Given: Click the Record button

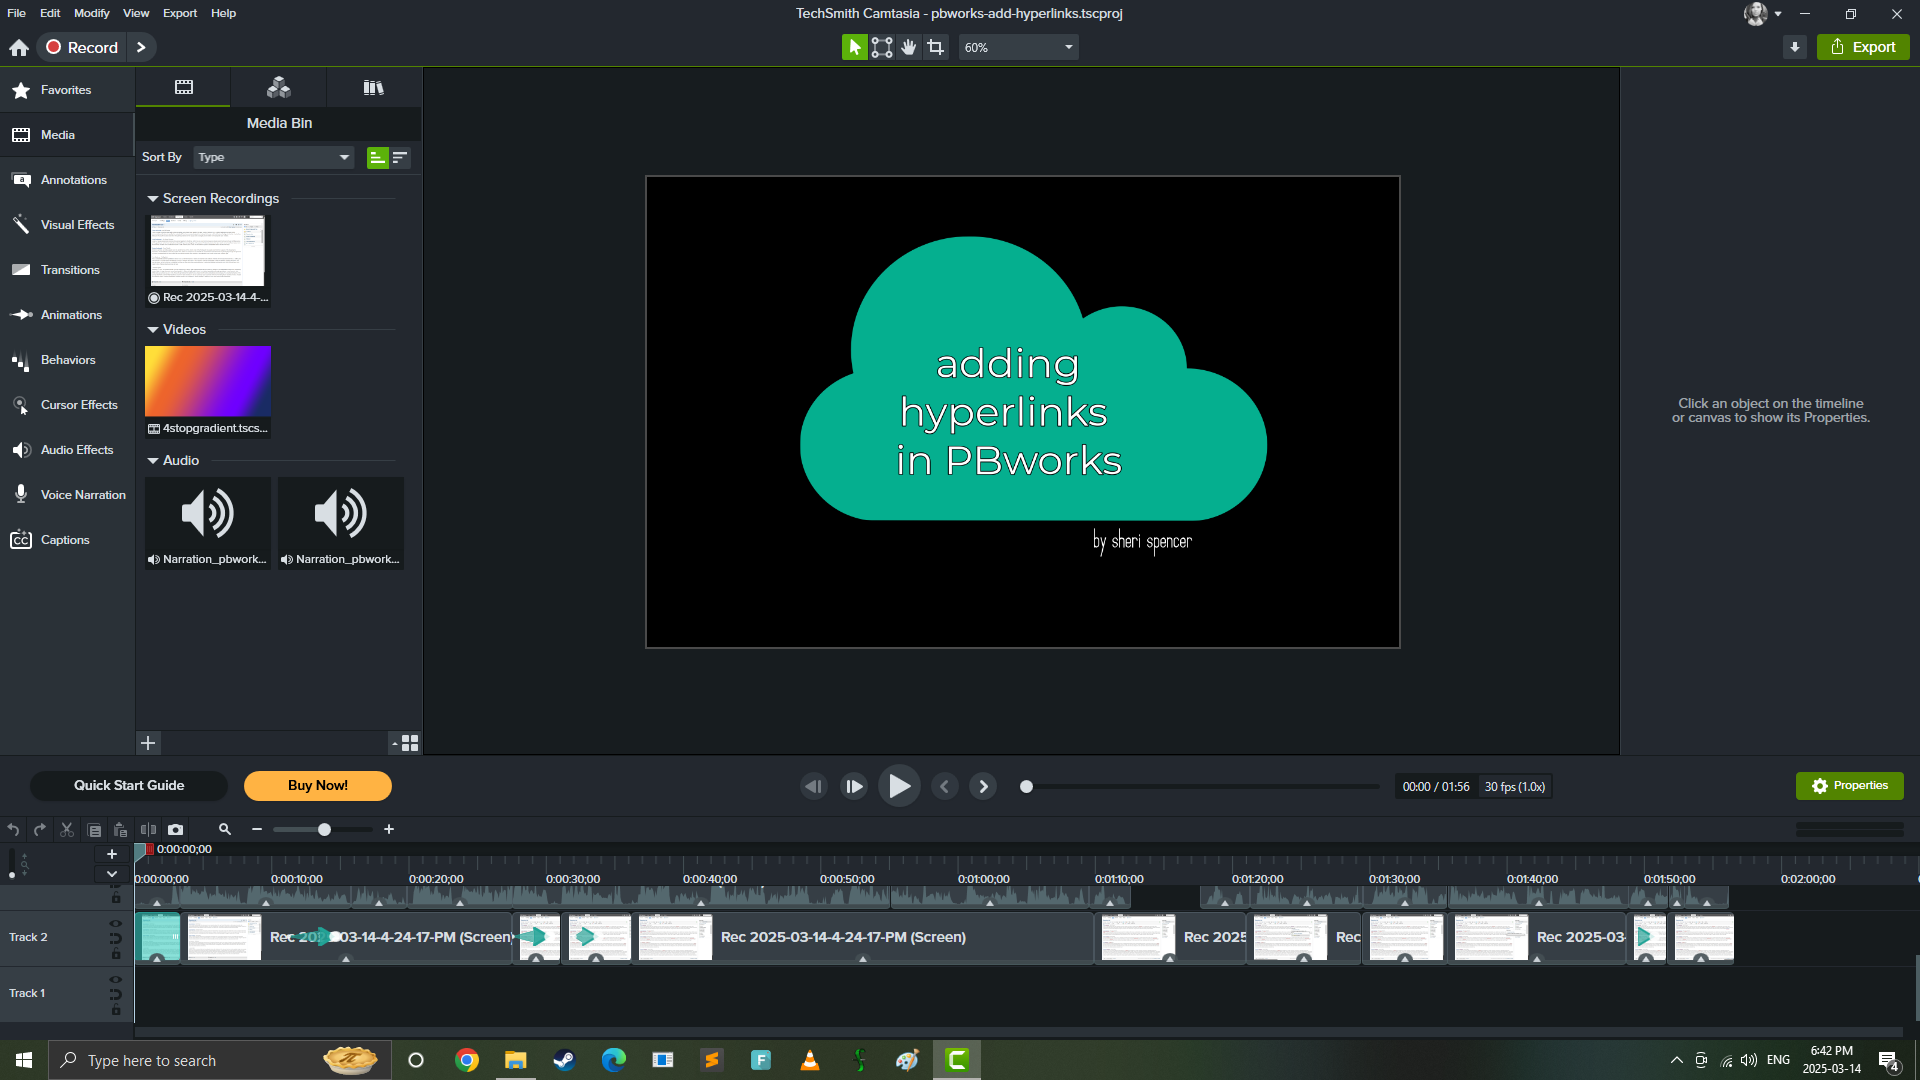Looking at the screenshot, I should click(x=82, y=47).
